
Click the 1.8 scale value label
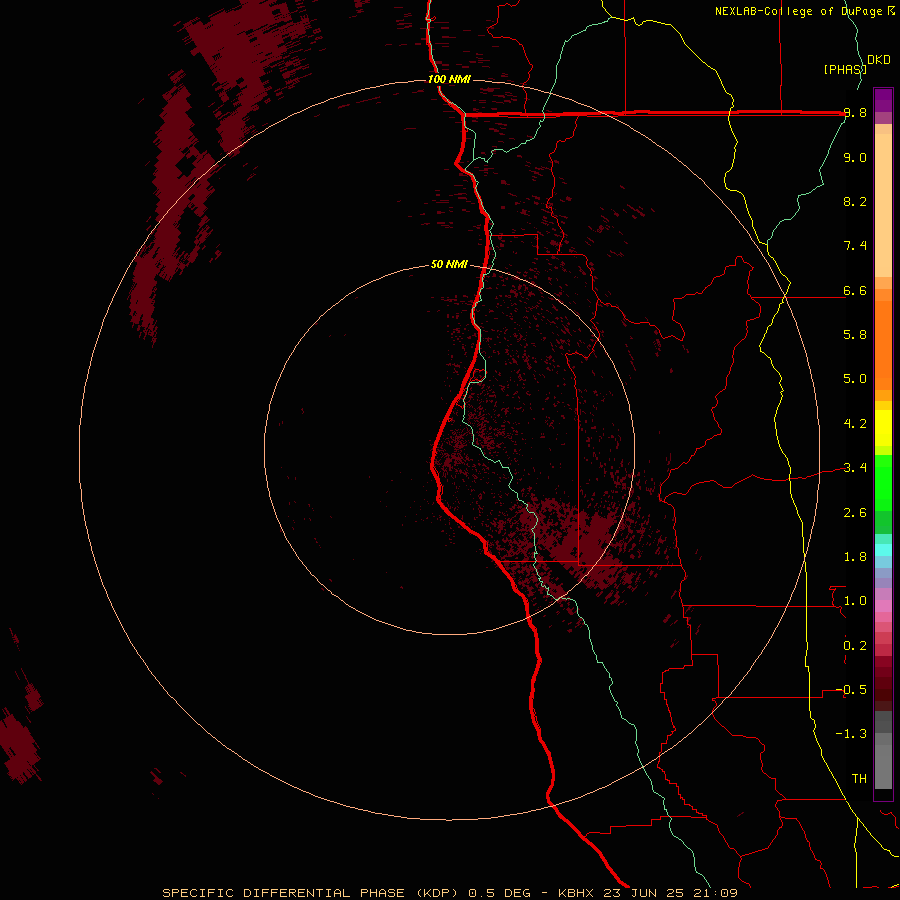coord(855,557)
